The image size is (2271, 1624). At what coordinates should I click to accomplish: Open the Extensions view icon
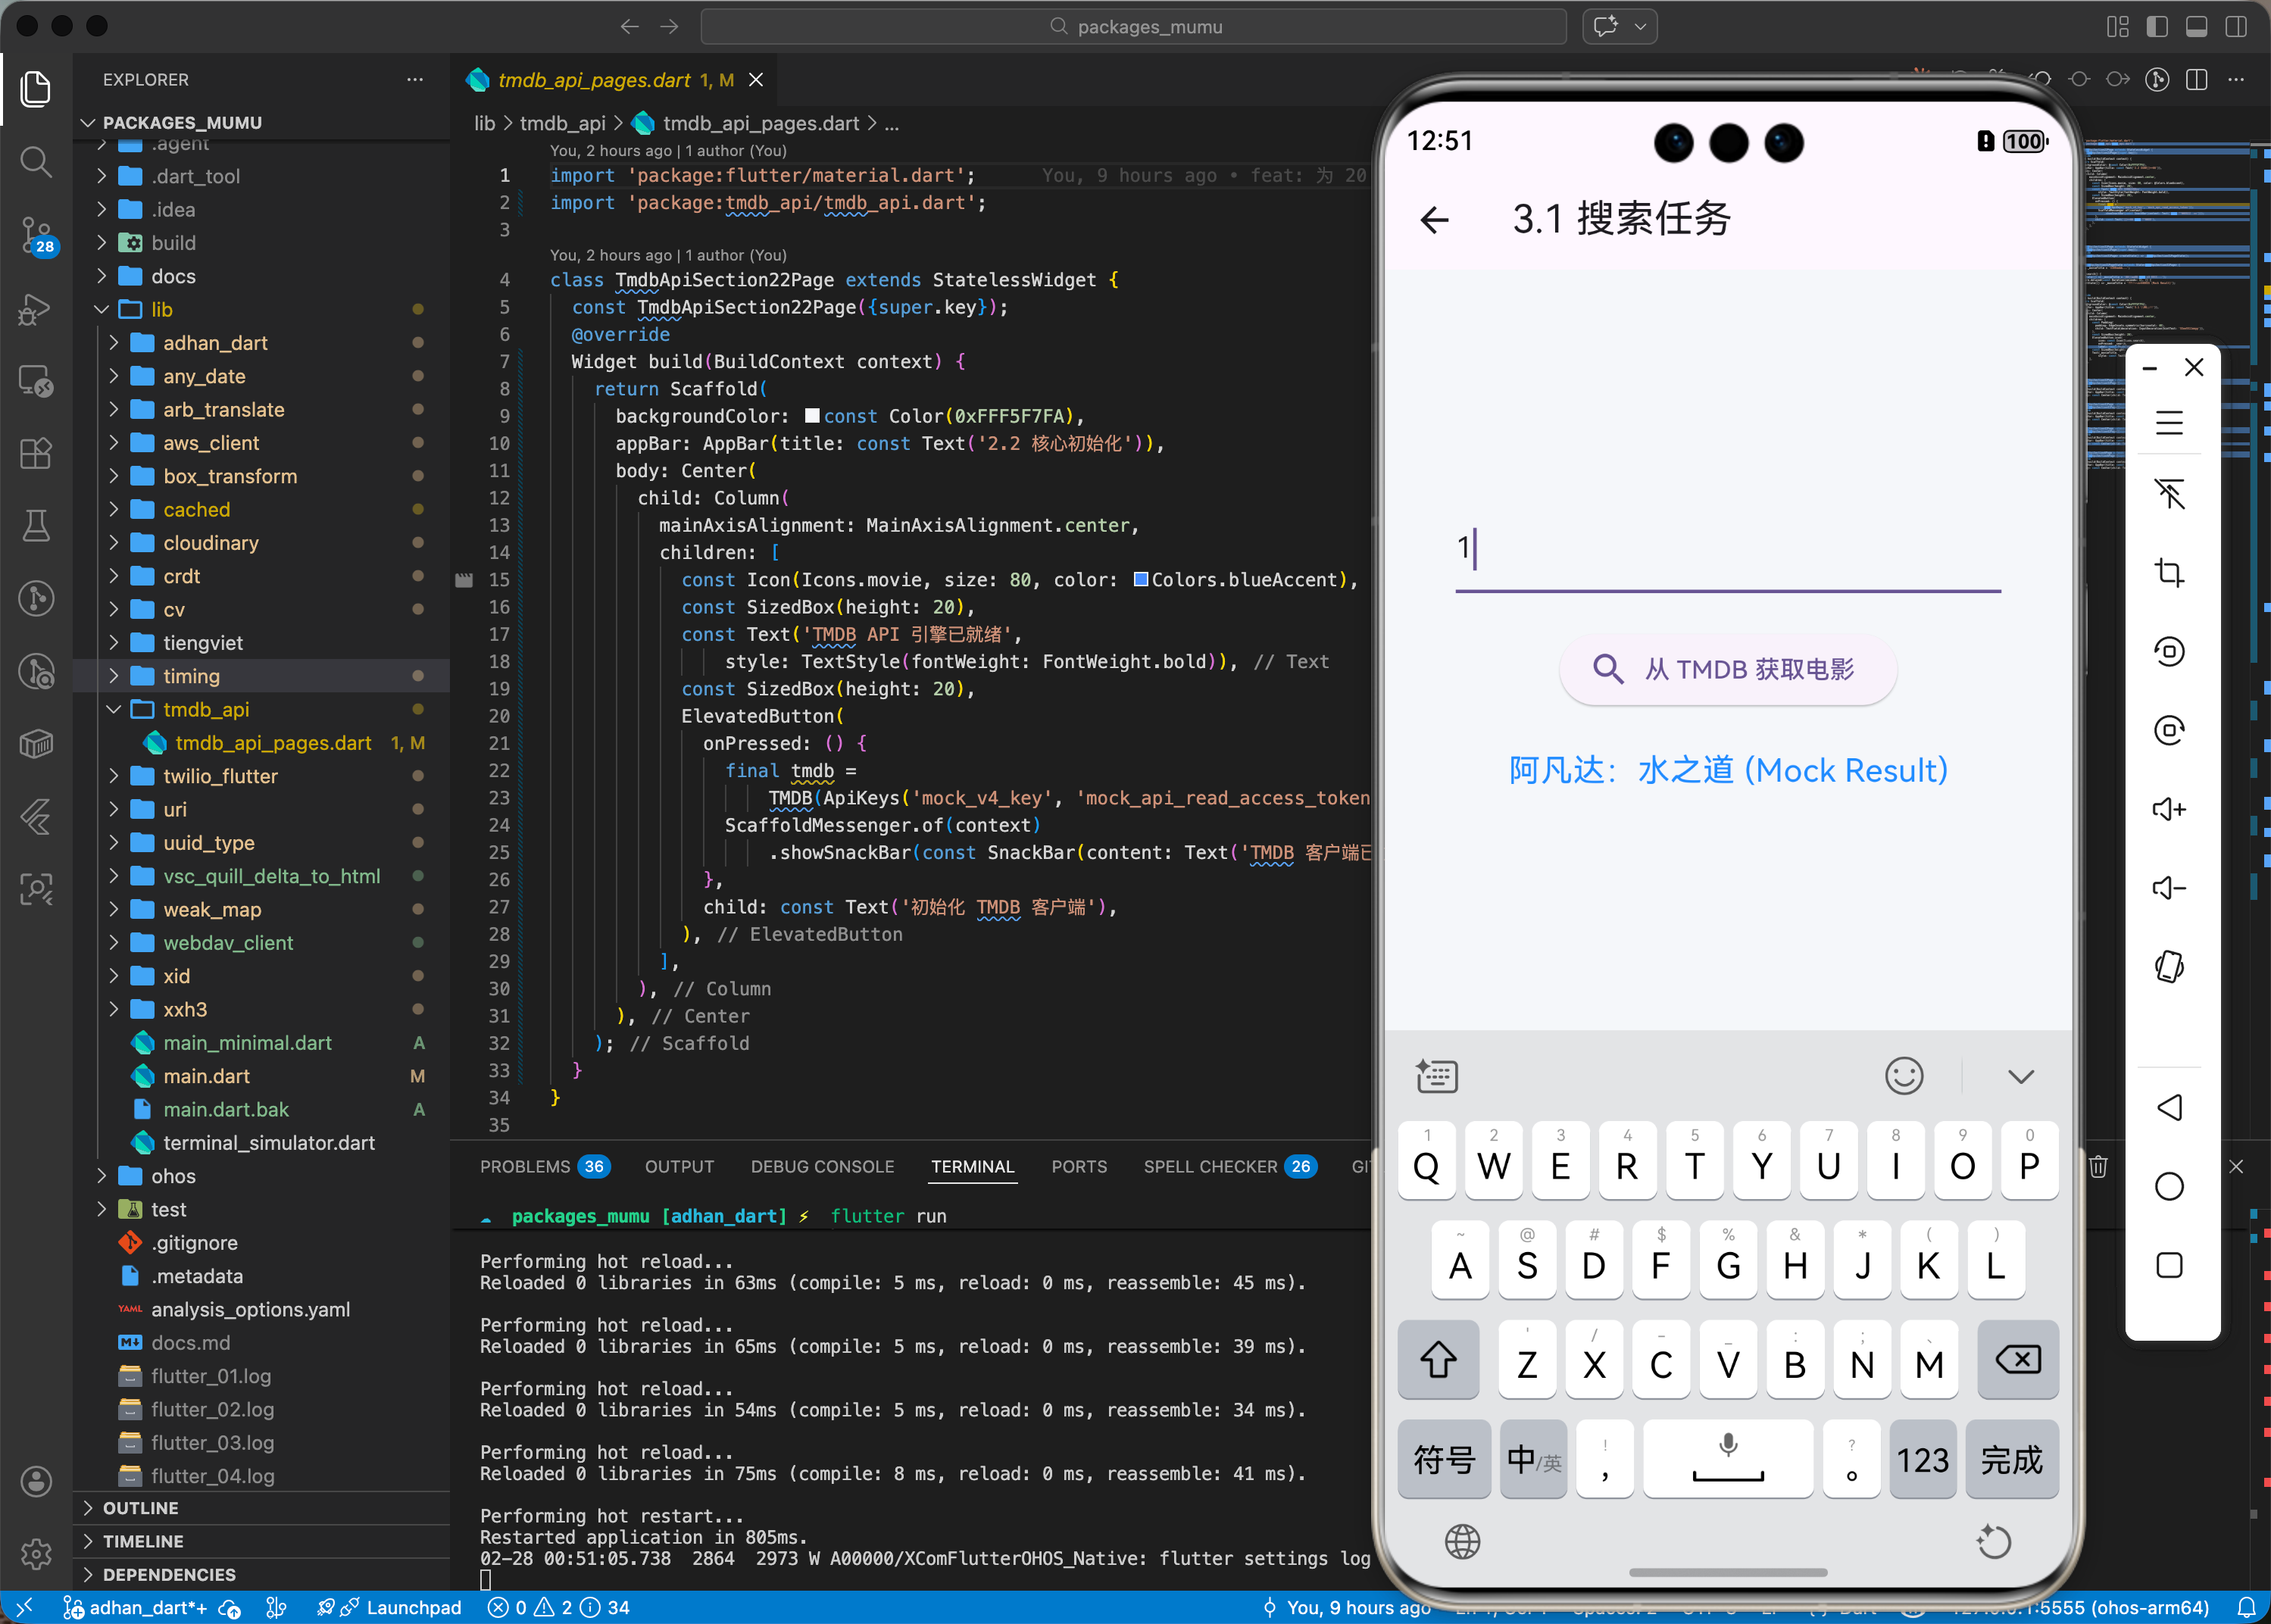coord(36,453)
